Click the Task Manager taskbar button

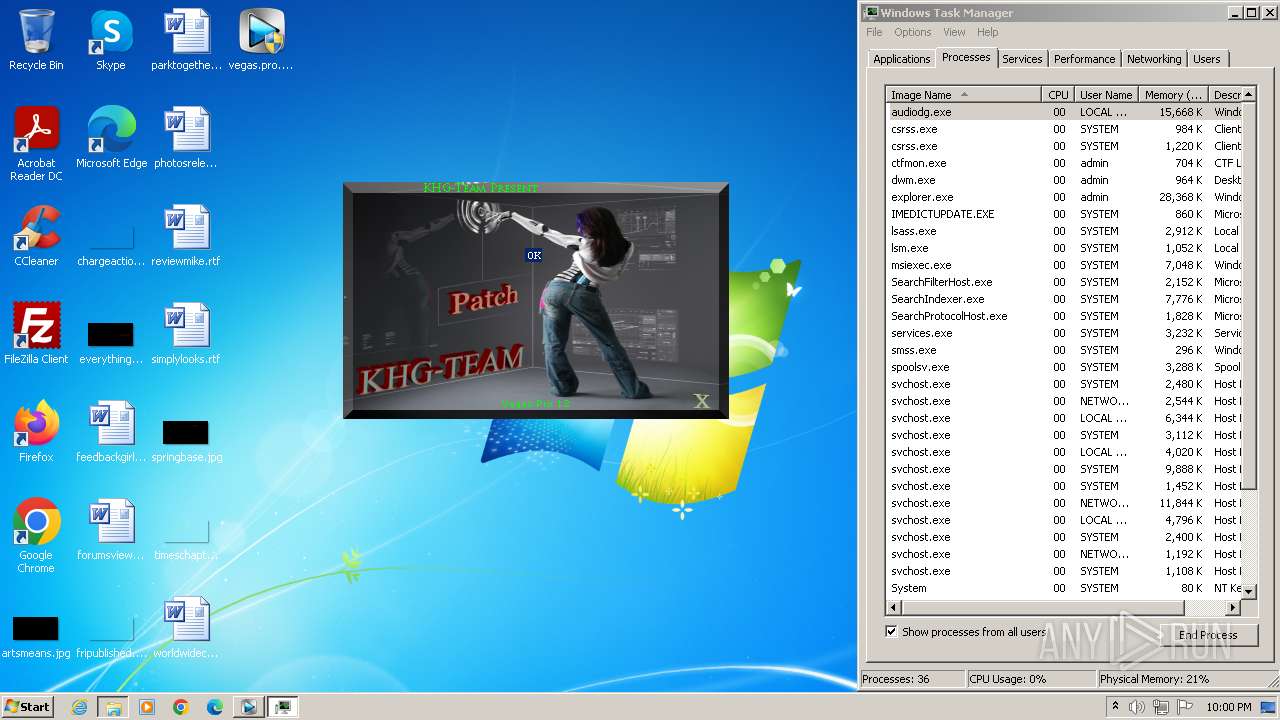click(283, 707)
